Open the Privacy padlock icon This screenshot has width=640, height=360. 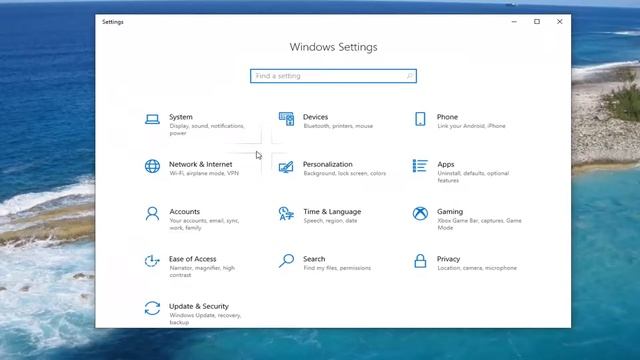(420, 261)
